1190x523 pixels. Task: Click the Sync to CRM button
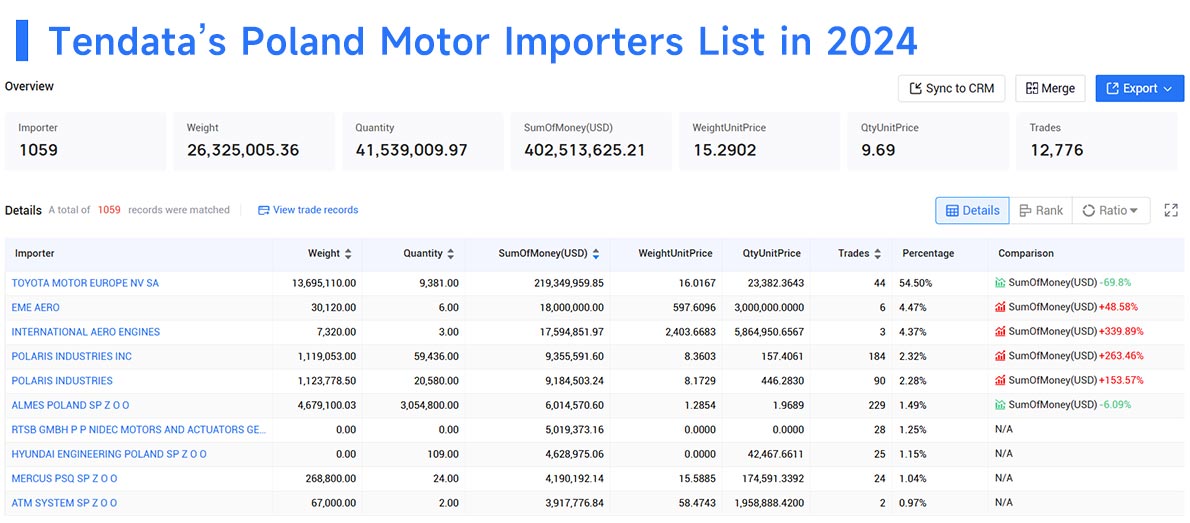click(x=951, y=88)
